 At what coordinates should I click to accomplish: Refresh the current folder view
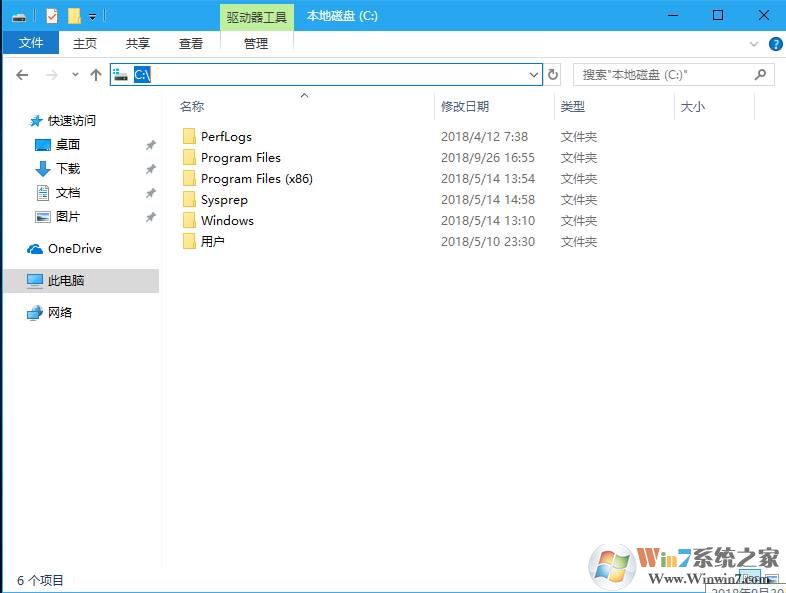coord(553,75)
